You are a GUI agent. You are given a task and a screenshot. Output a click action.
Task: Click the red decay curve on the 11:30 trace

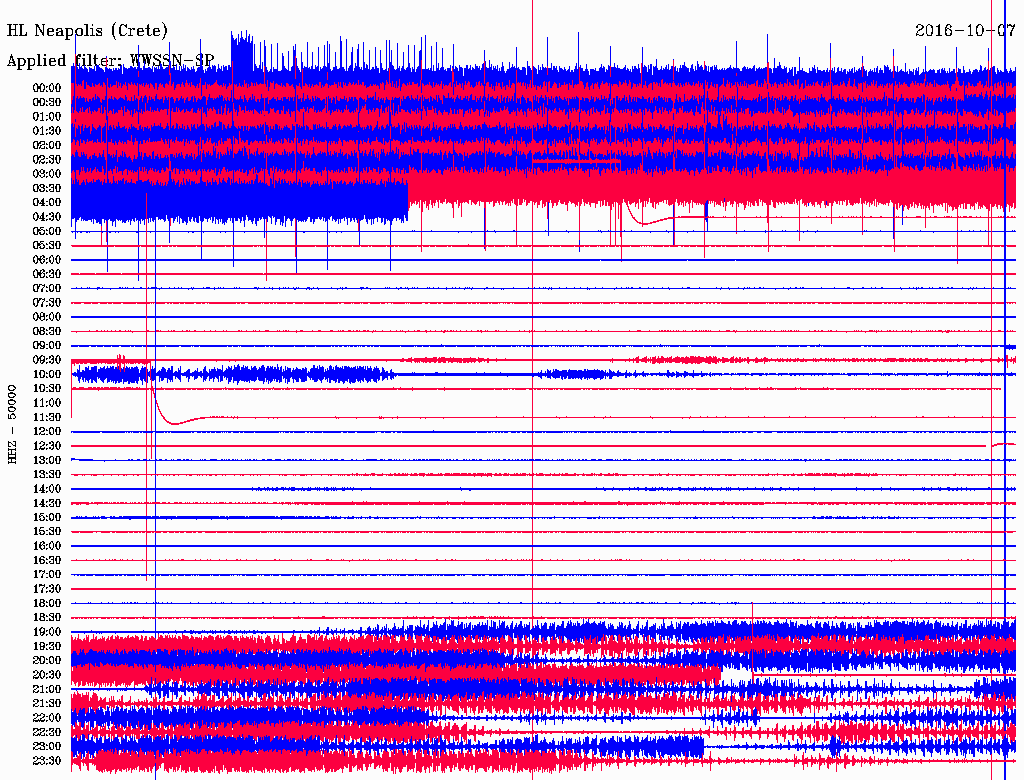click(x=178, y=422)
